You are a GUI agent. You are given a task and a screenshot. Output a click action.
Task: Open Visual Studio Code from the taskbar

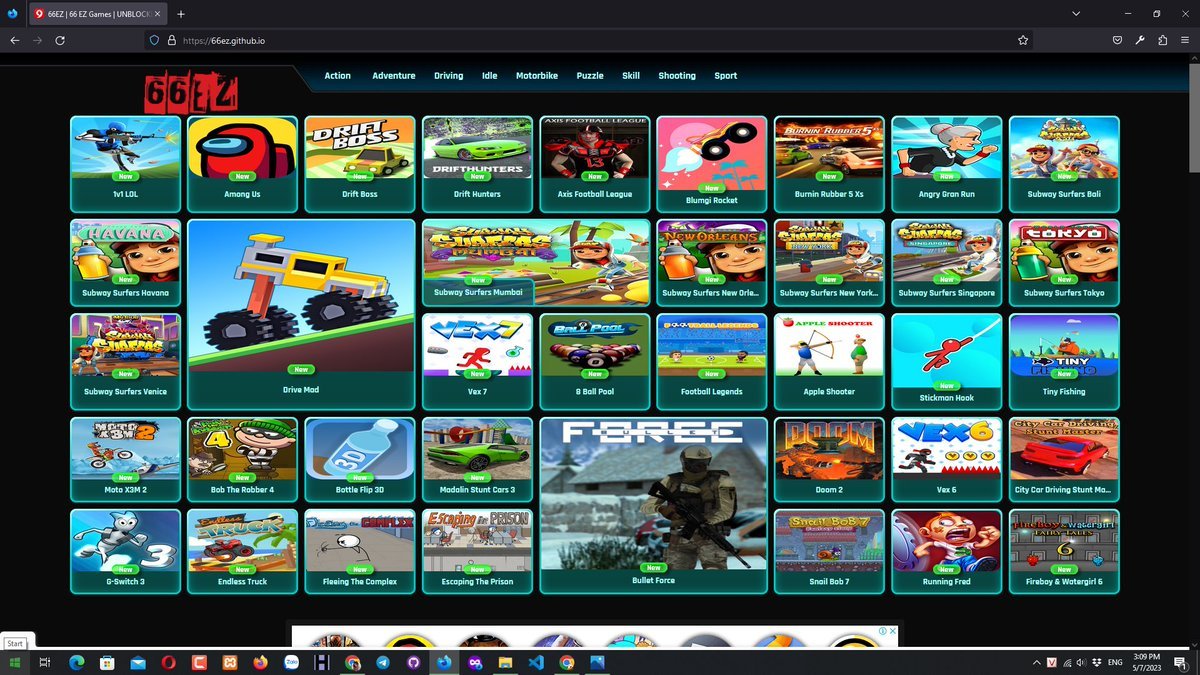point(535,663)
